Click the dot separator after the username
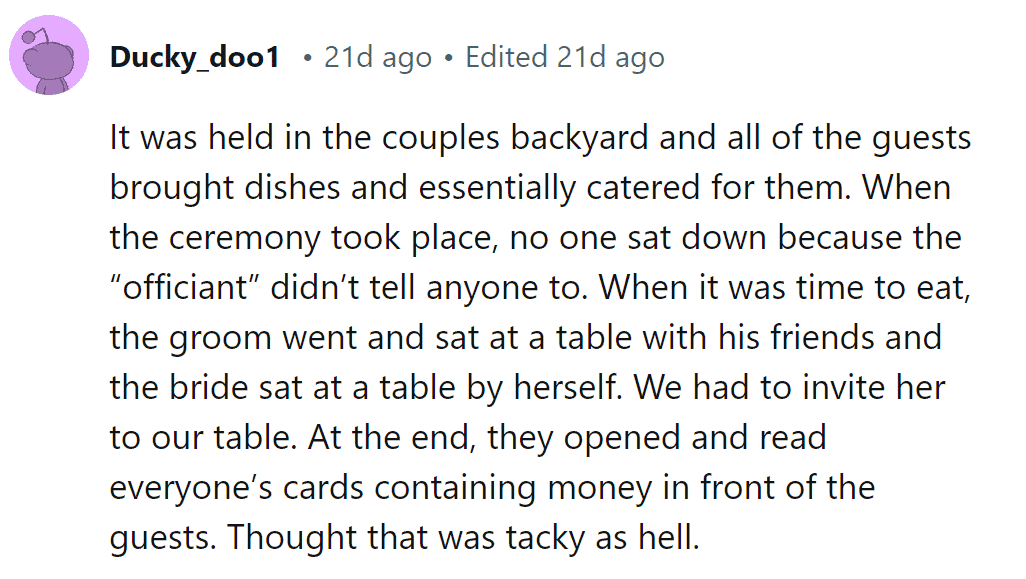1026x579 pixels. point(308,59)
